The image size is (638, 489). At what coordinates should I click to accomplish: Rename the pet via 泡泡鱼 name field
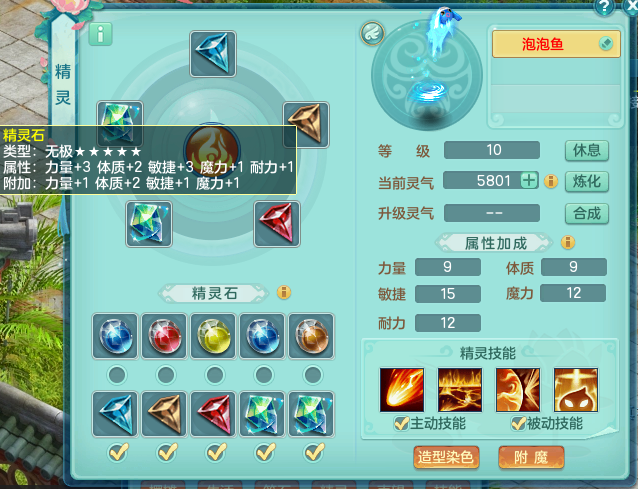(556, 44)
